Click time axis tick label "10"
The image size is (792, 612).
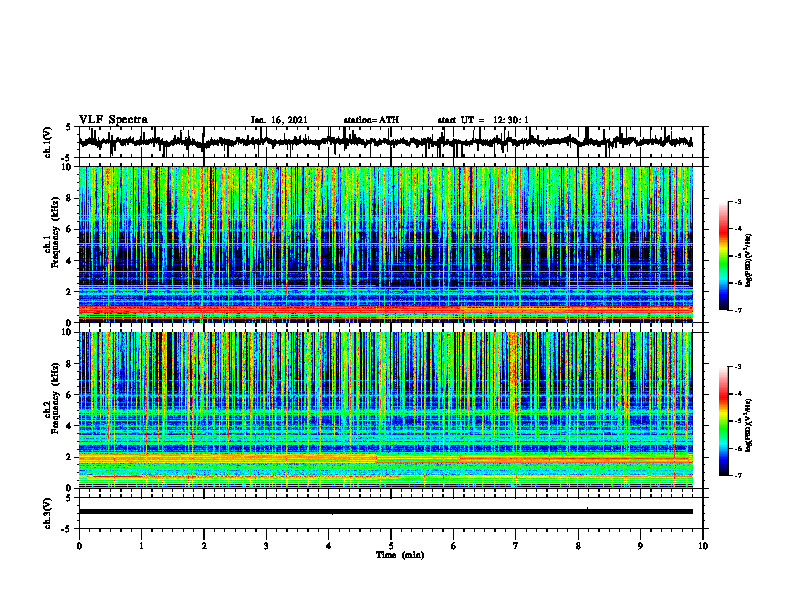(x=703, y=546)
